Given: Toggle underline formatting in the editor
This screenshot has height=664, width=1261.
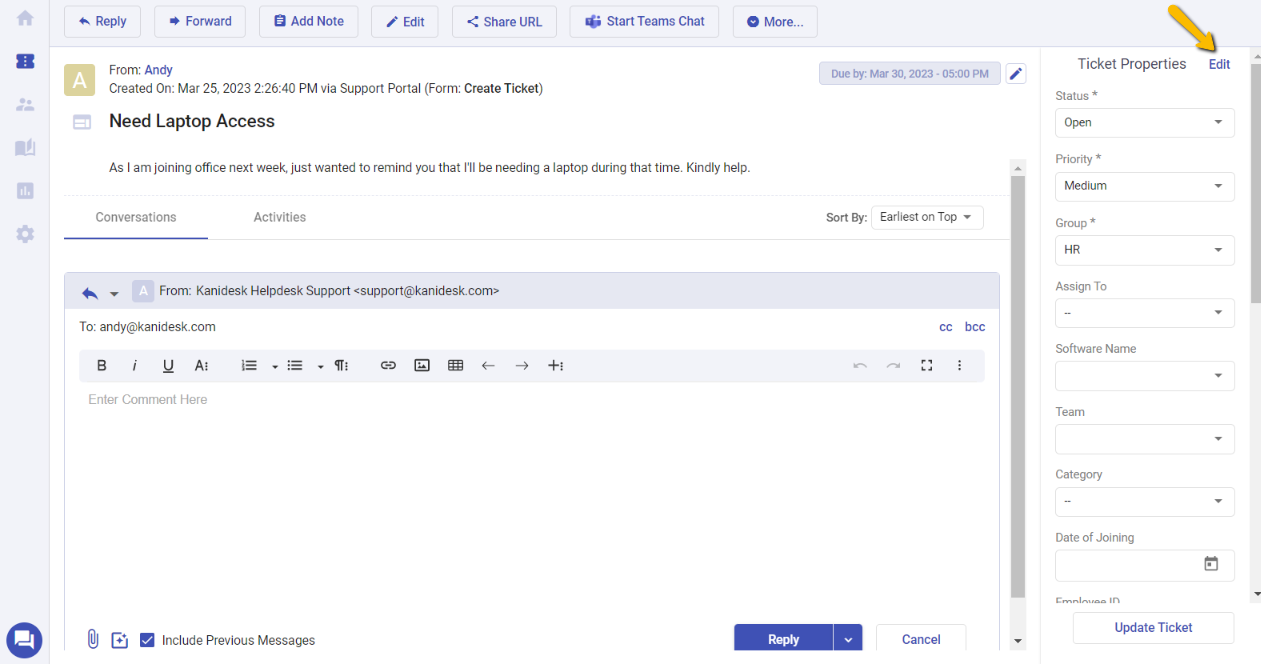Looking at the screenshot, I should click(x=168, y=365).
